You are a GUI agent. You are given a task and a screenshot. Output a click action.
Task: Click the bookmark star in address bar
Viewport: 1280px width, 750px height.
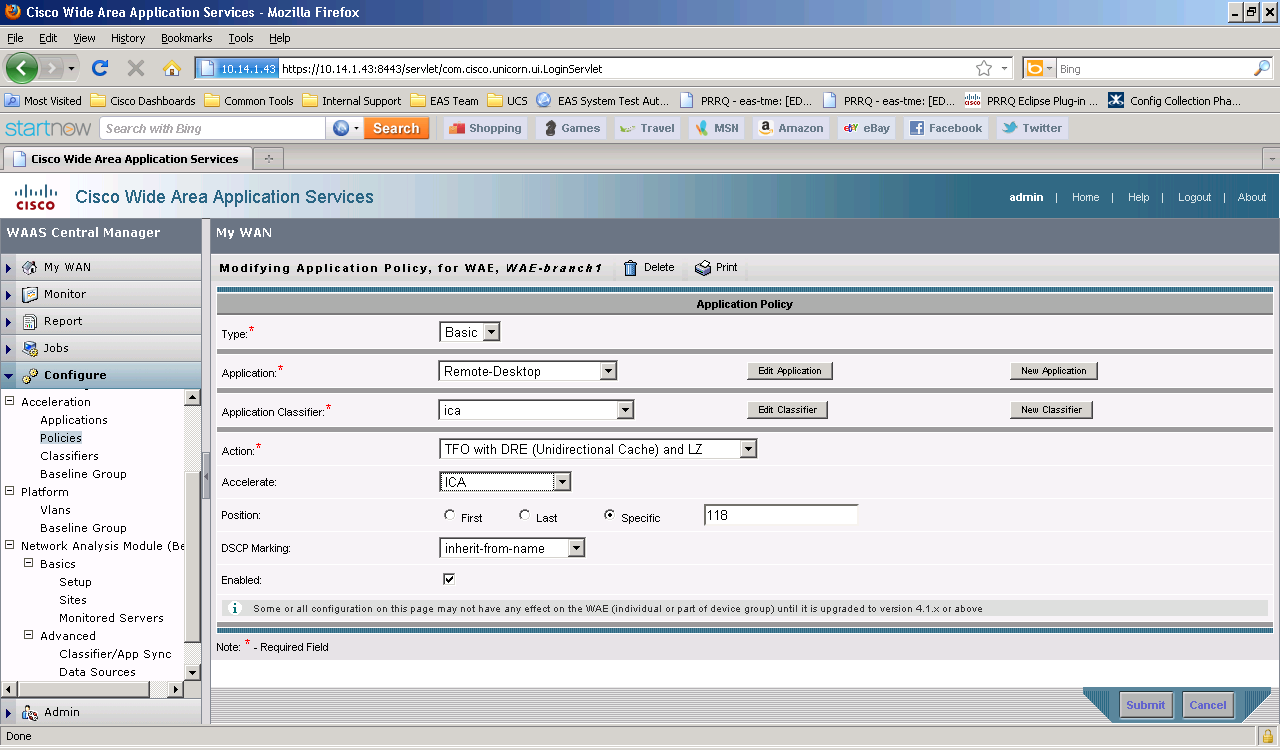point(984,69)
